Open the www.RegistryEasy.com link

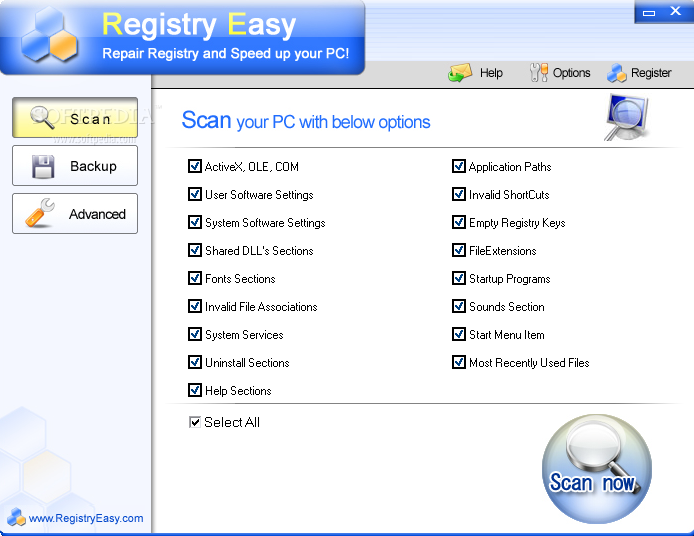click(x=86, y=518)
